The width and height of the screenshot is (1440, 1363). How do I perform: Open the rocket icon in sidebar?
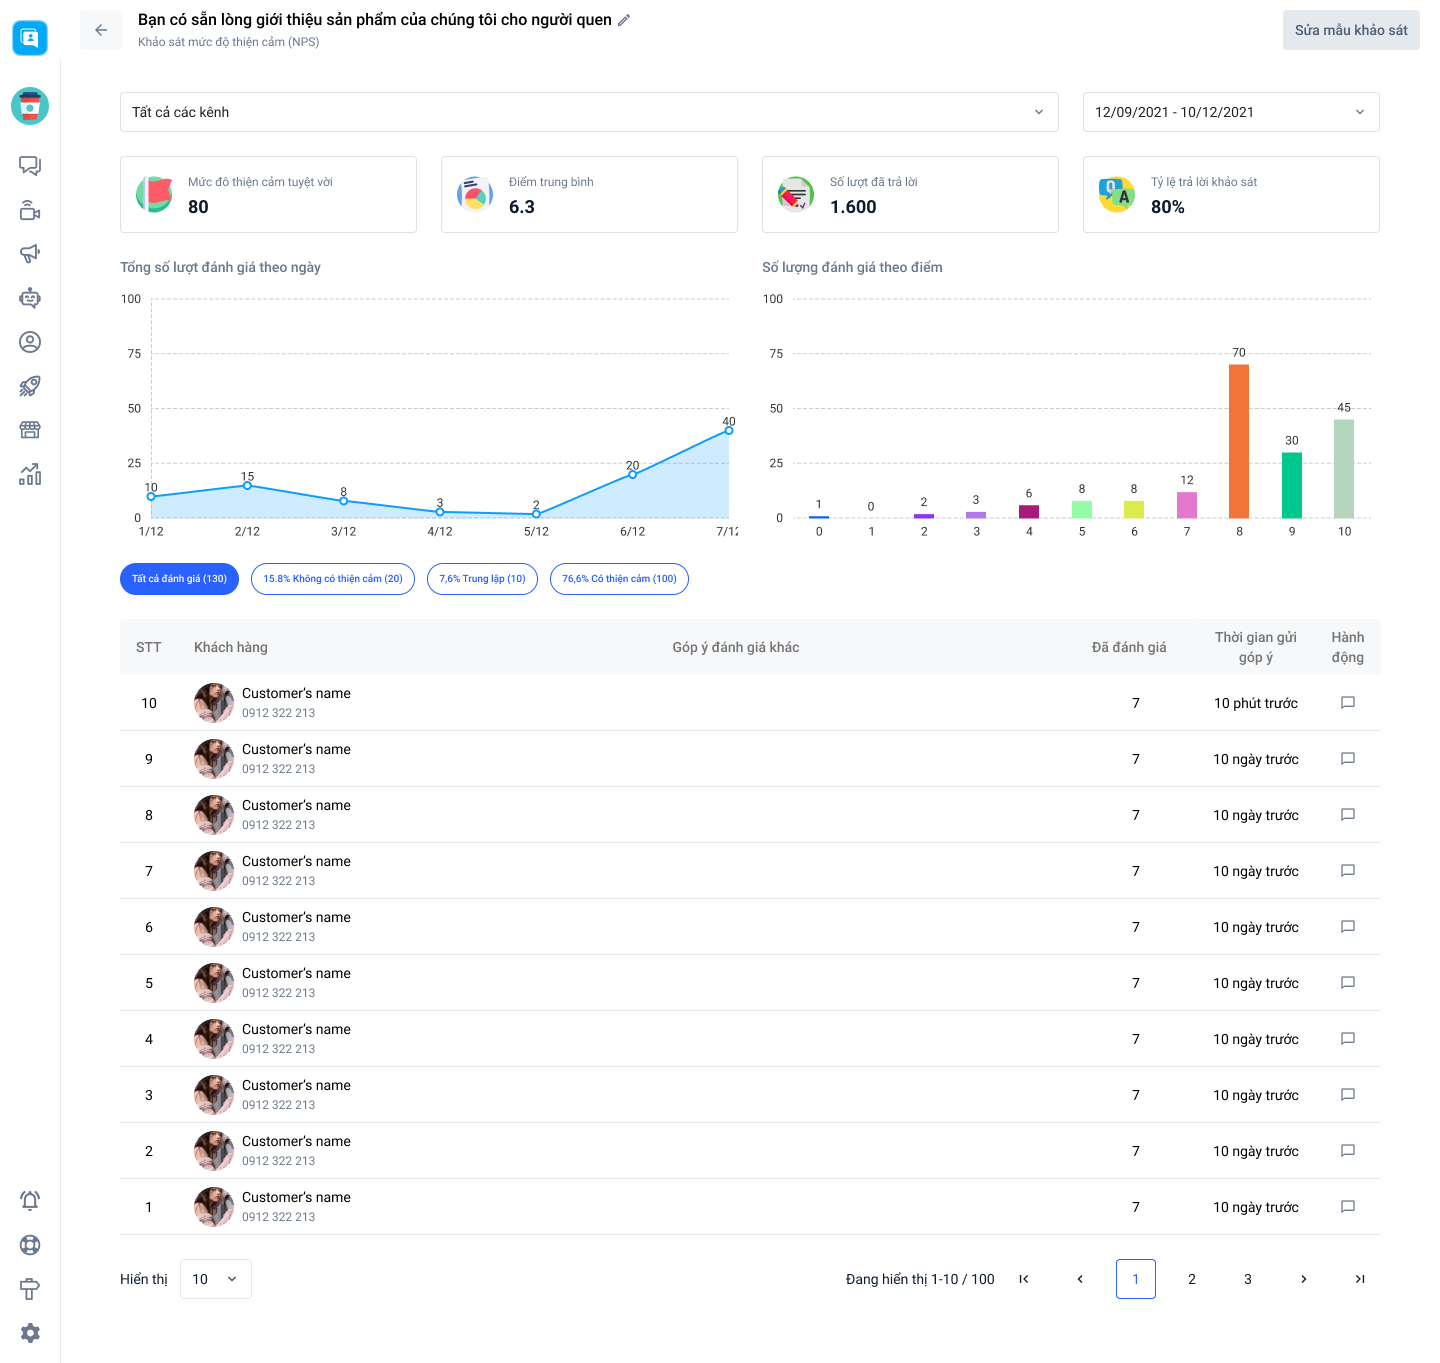pos(30,386)
